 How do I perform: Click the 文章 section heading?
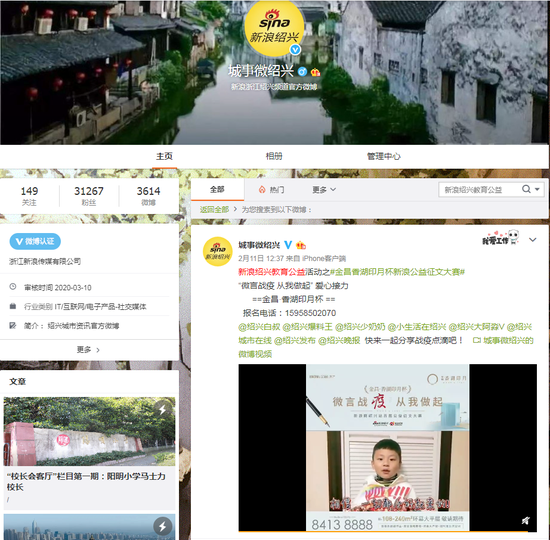click(x=18, y=381)
